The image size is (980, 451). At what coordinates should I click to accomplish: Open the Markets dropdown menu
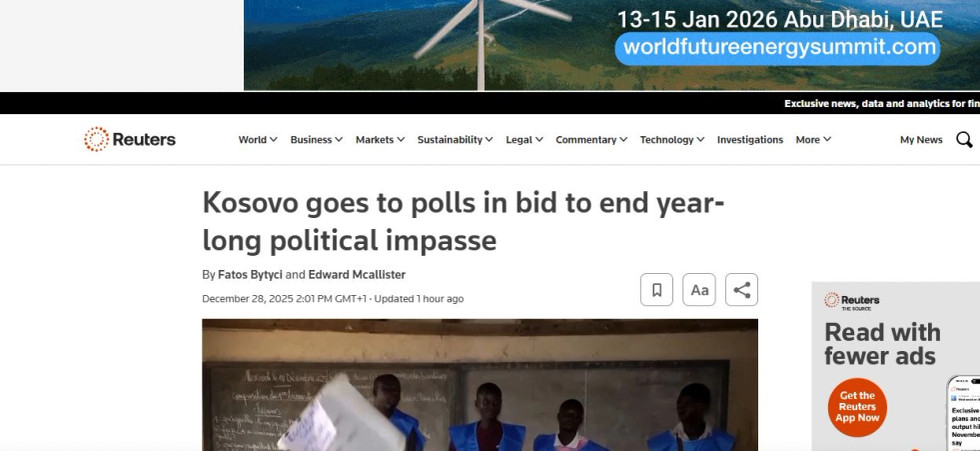point(380,140)
